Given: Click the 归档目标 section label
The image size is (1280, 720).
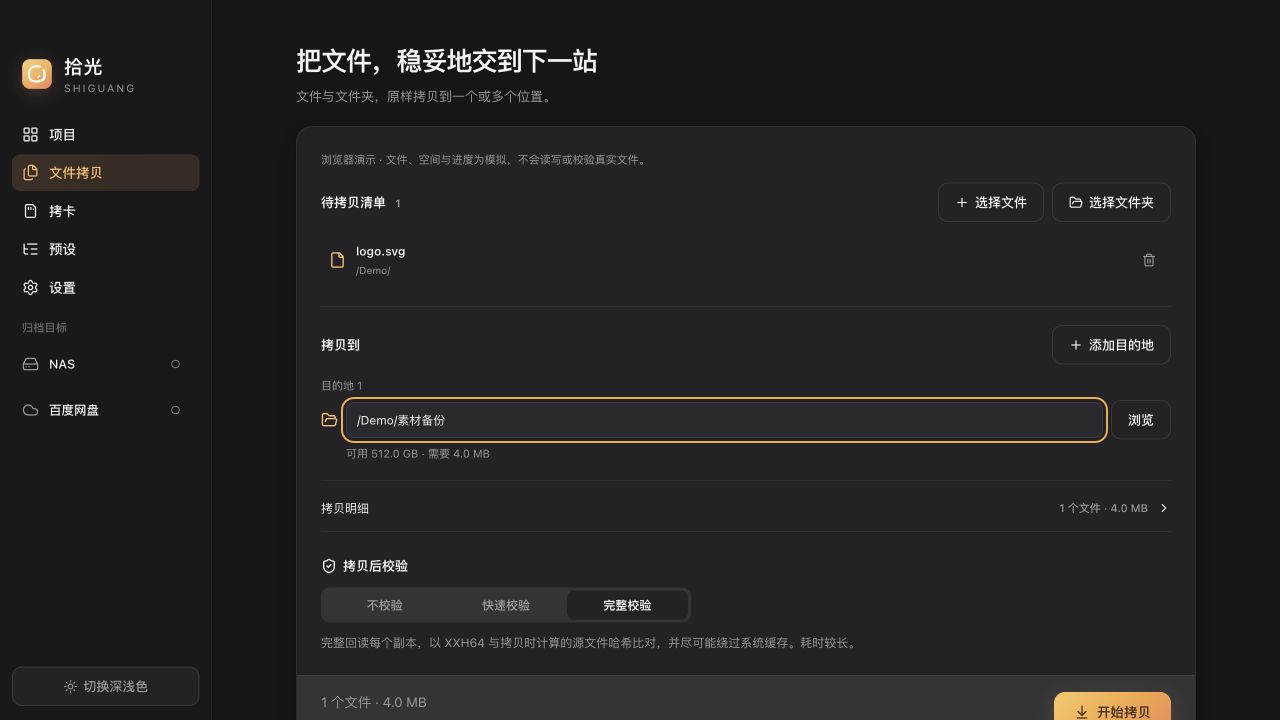Looking at the screenshot, I should [x=44, y=328].
